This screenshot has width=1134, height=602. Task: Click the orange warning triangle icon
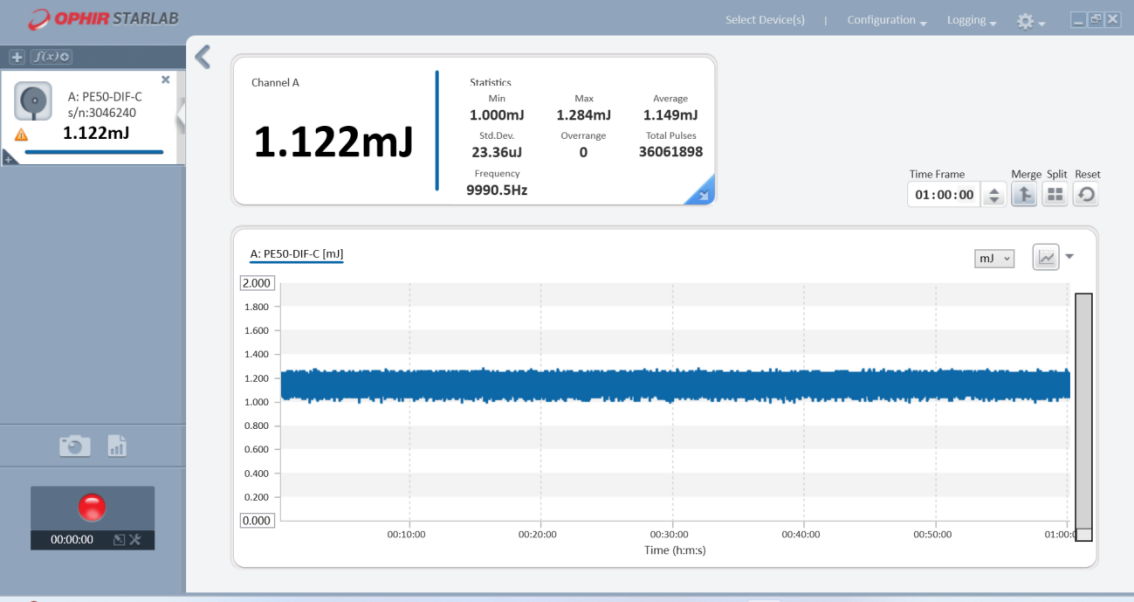click(21, 135)
